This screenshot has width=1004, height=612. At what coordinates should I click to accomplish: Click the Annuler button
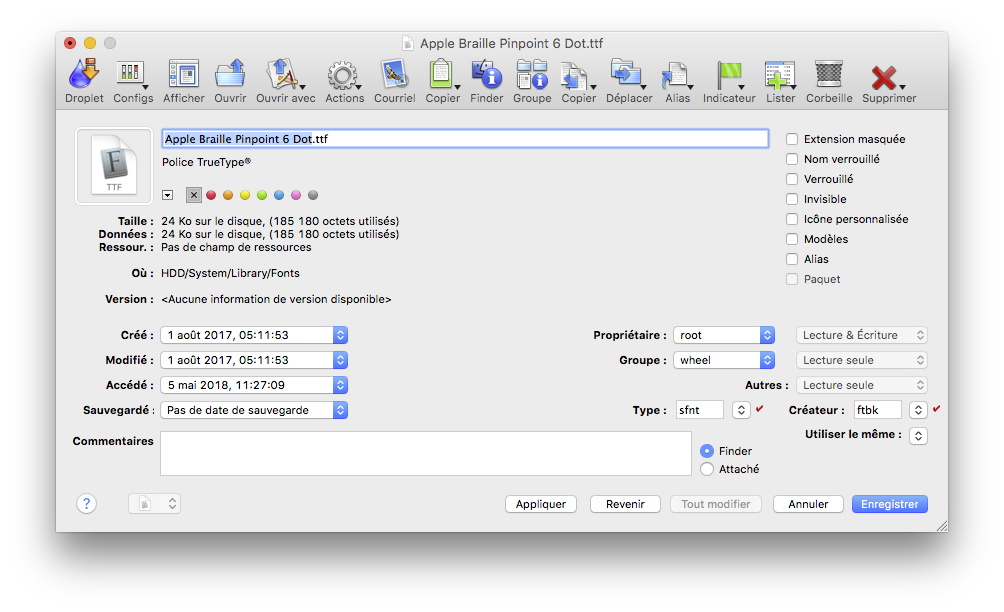tap(808, 504)
